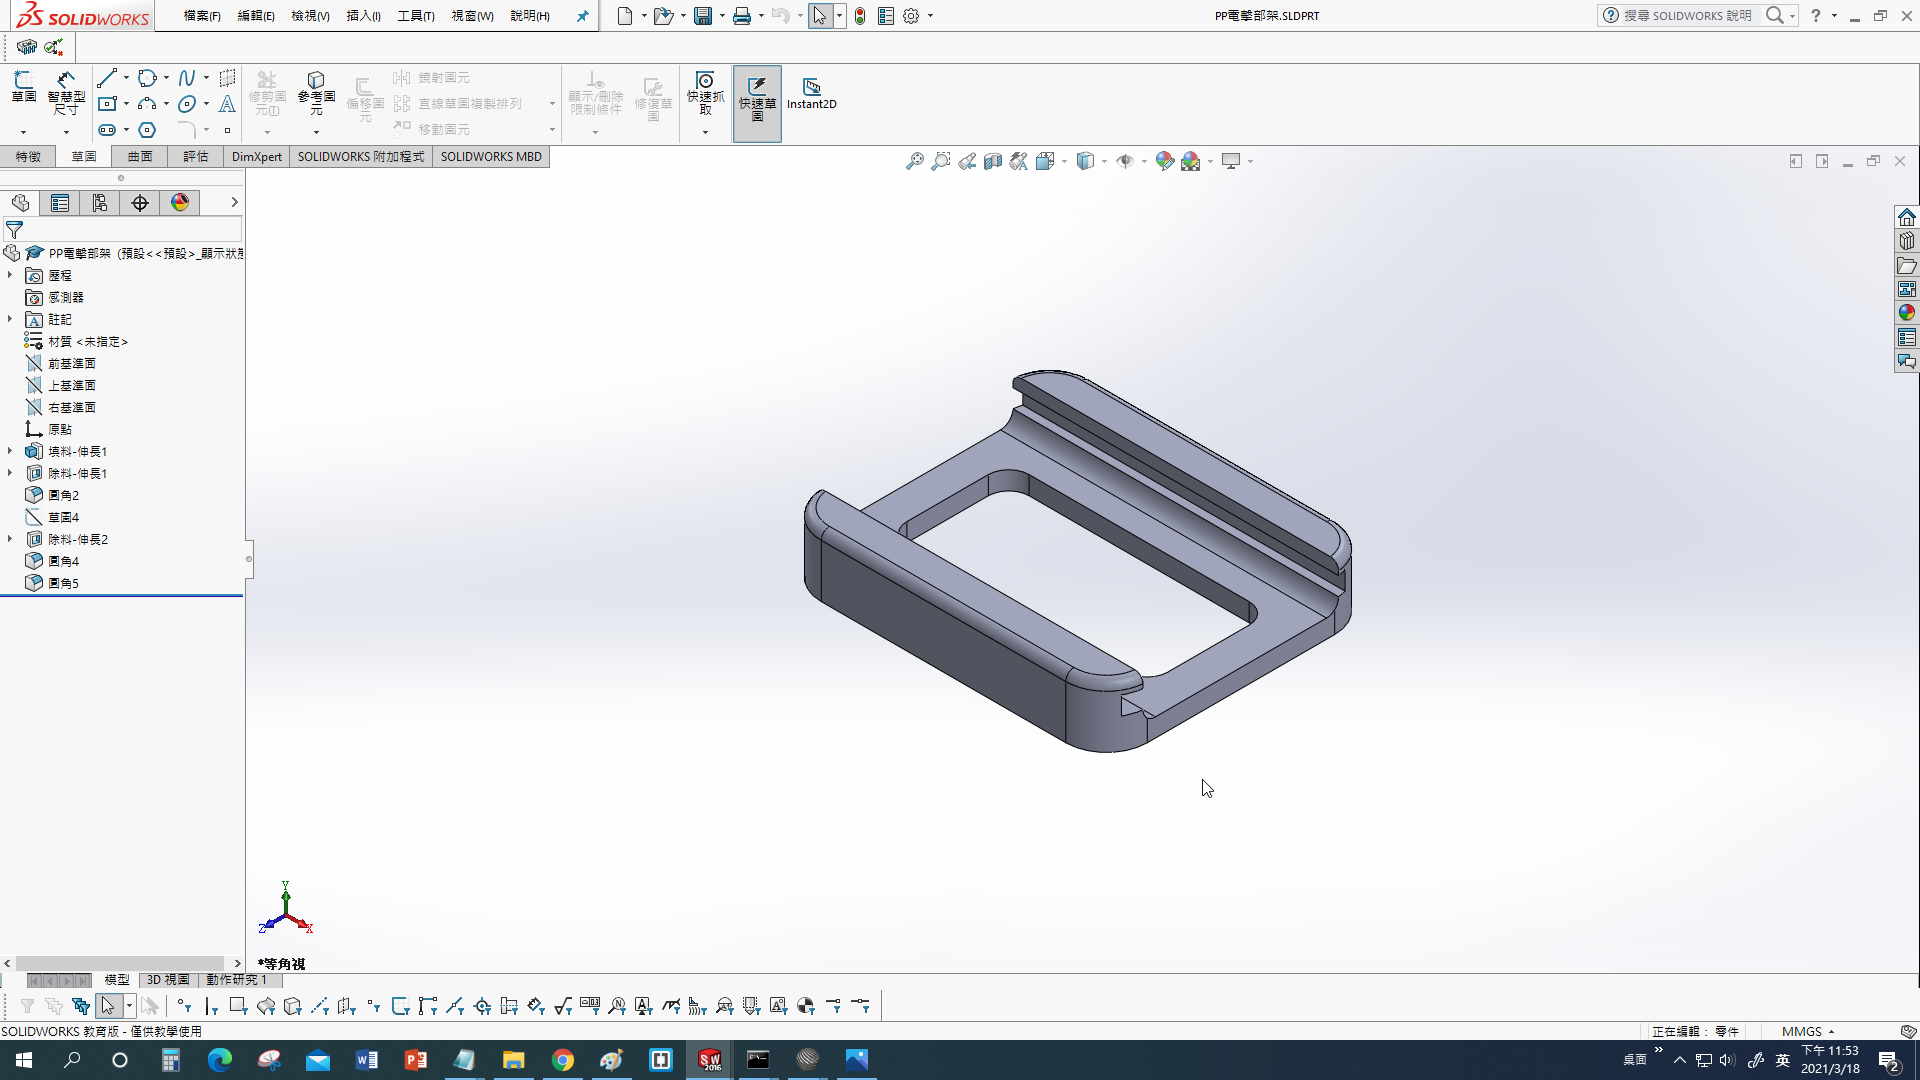Open Word from the Windows taskbar

[x=367, y=1060]
